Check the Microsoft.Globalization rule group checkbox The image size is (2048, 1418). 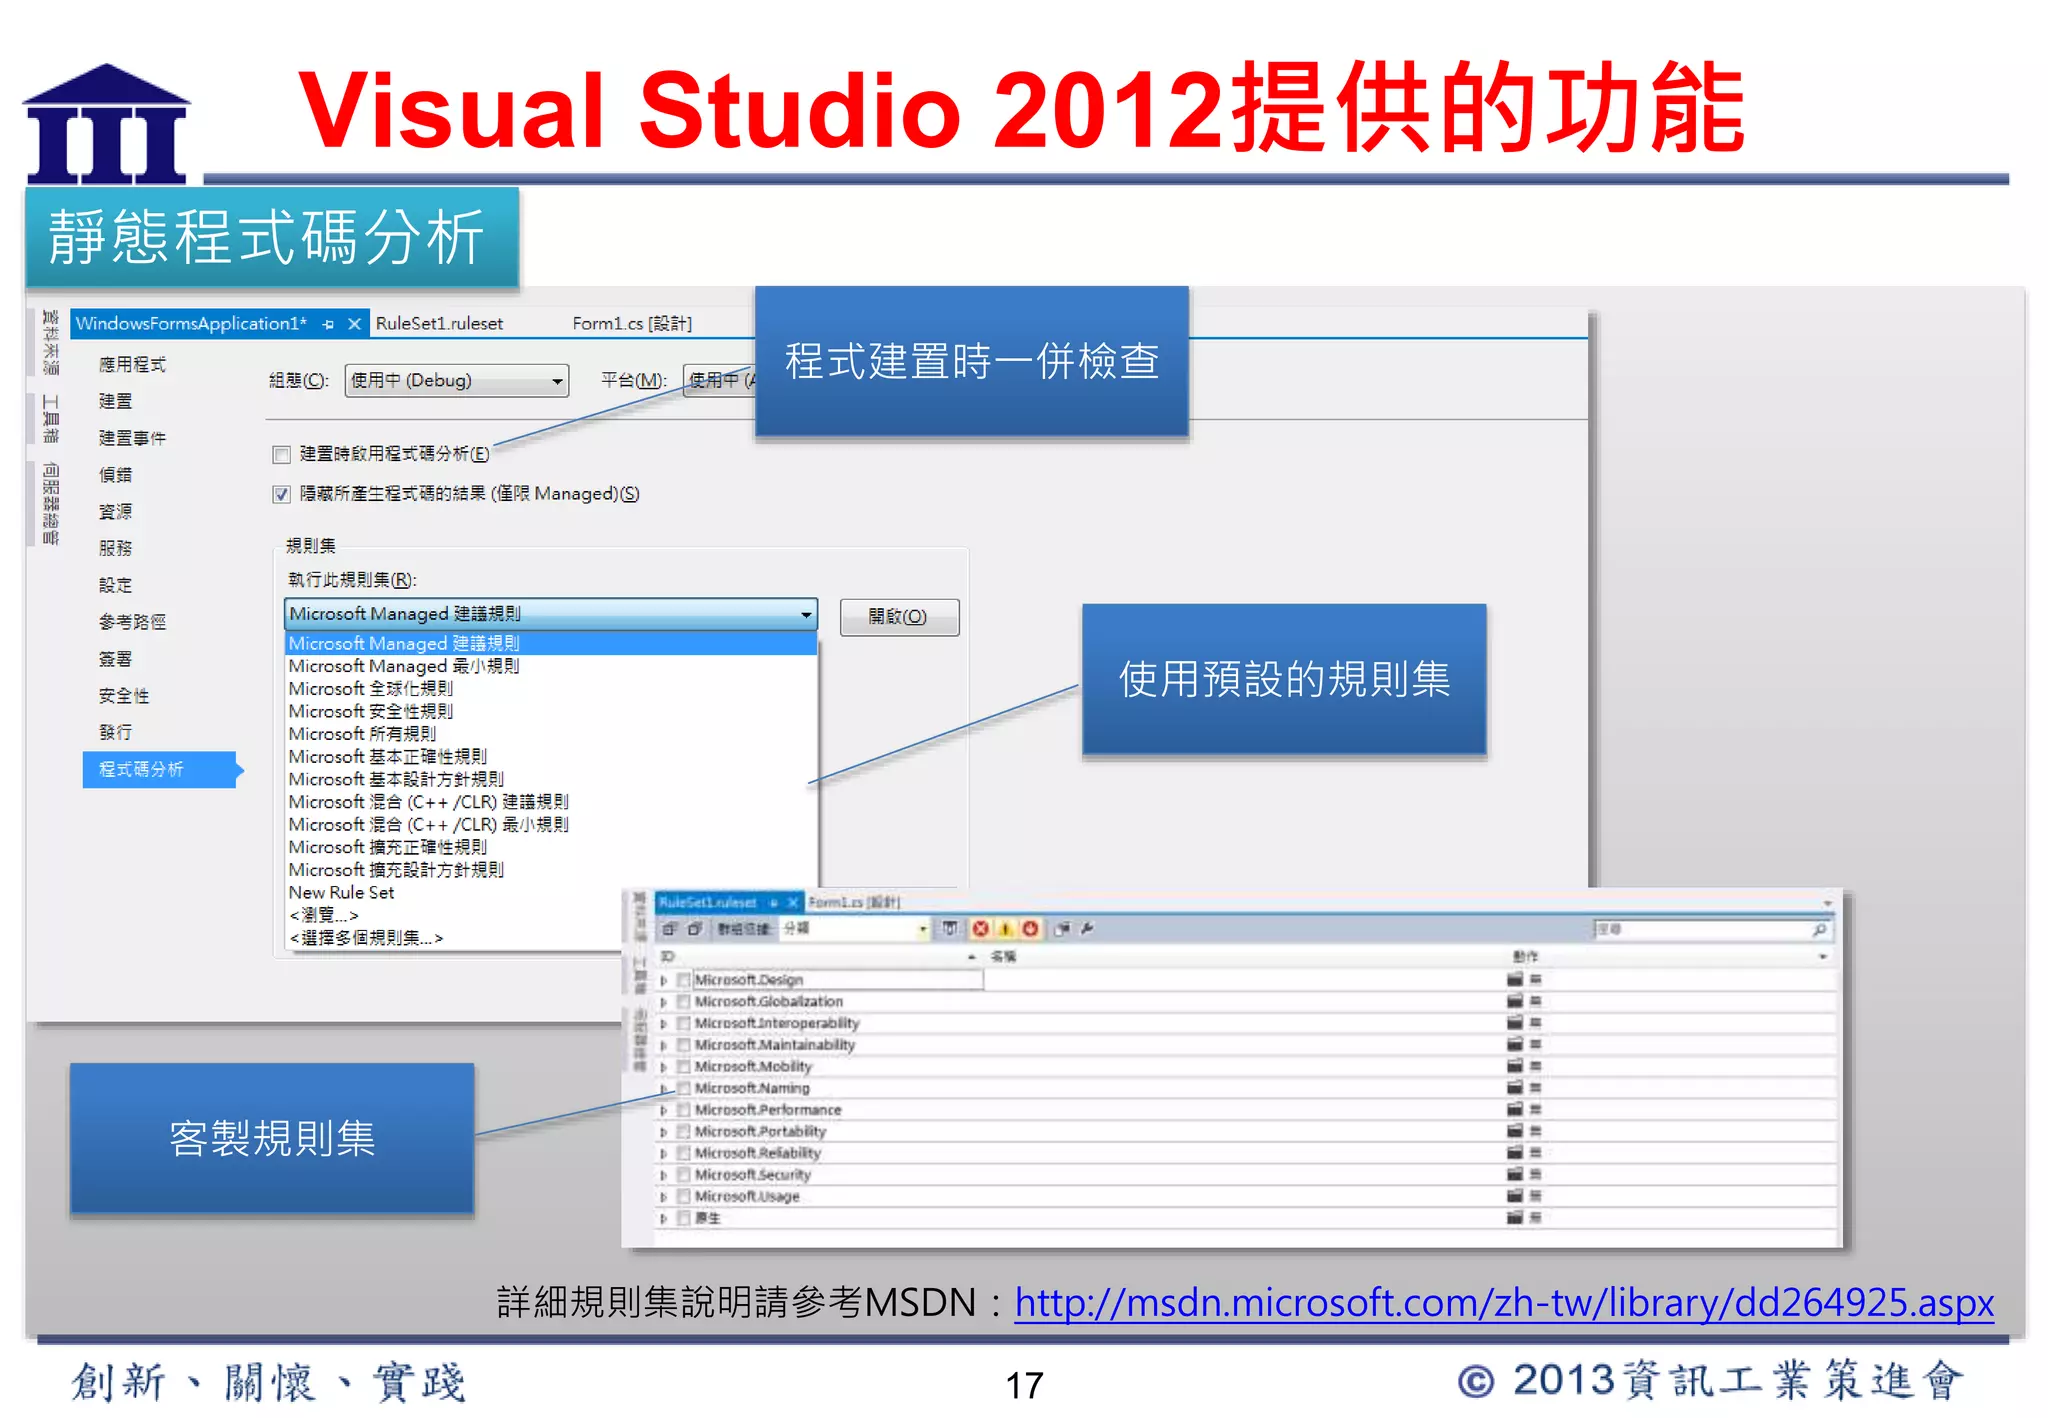coord(684,1001)
